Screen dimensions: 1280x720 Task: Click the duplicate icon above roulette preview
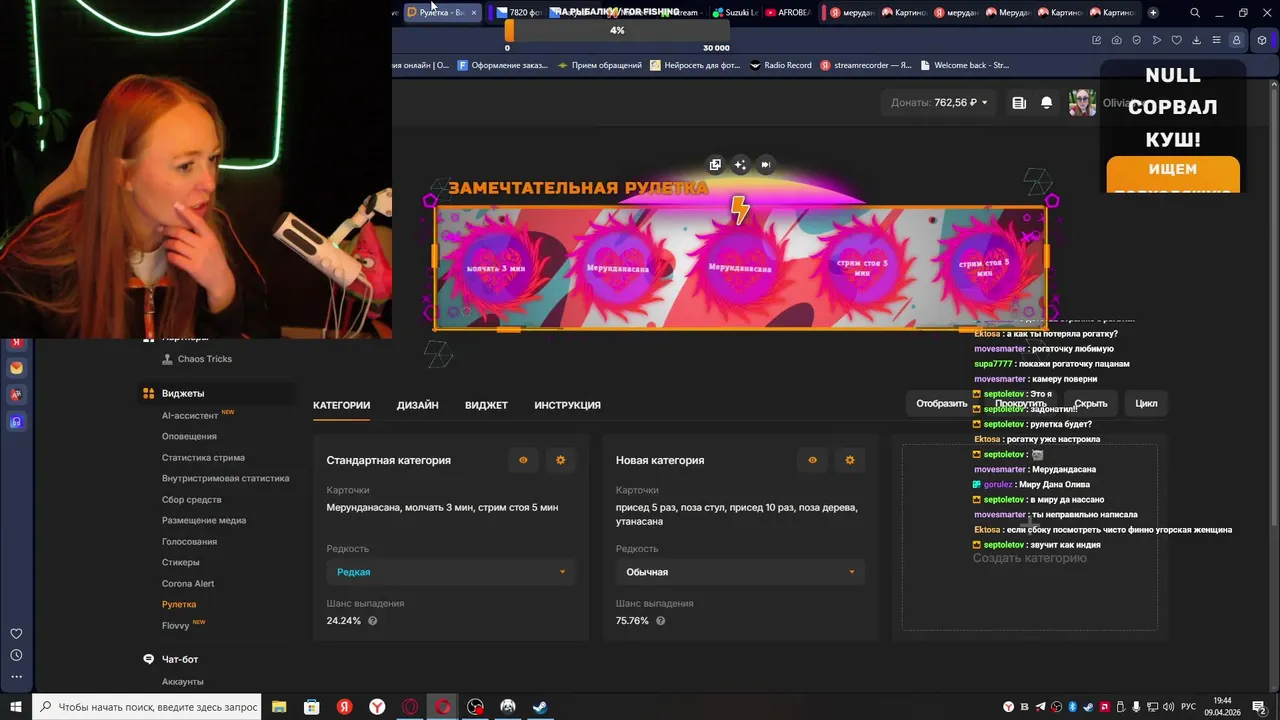point(715,165)
